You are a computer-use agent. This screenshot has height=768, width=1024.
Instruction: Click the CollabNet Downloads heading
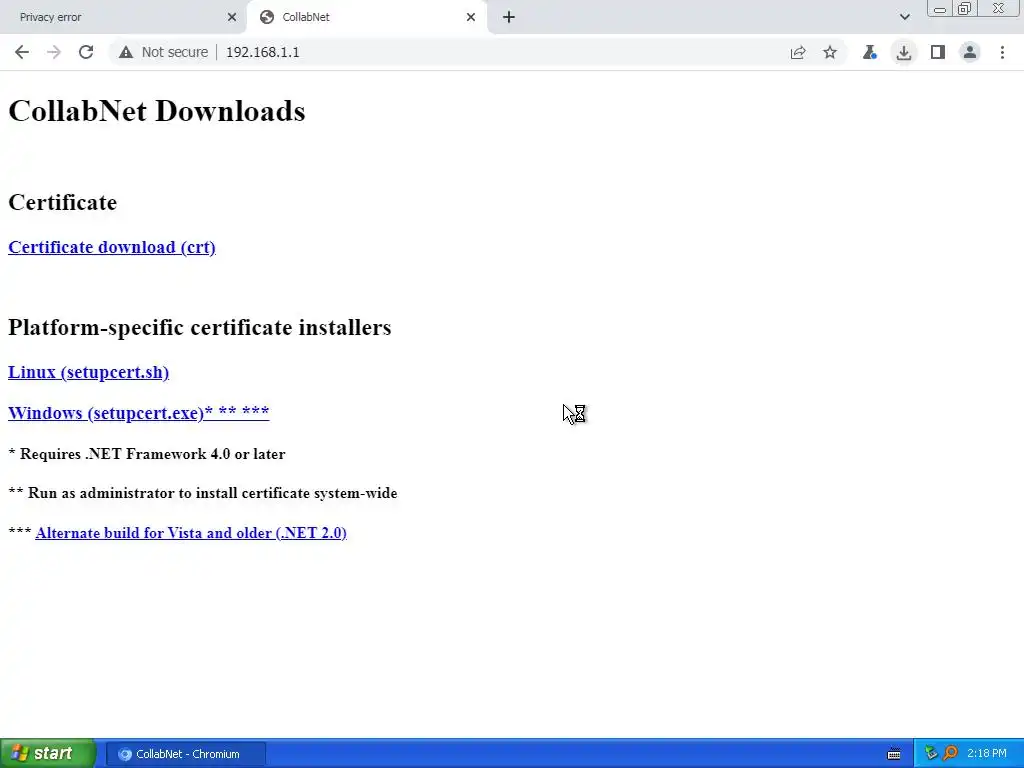point(157,111)
